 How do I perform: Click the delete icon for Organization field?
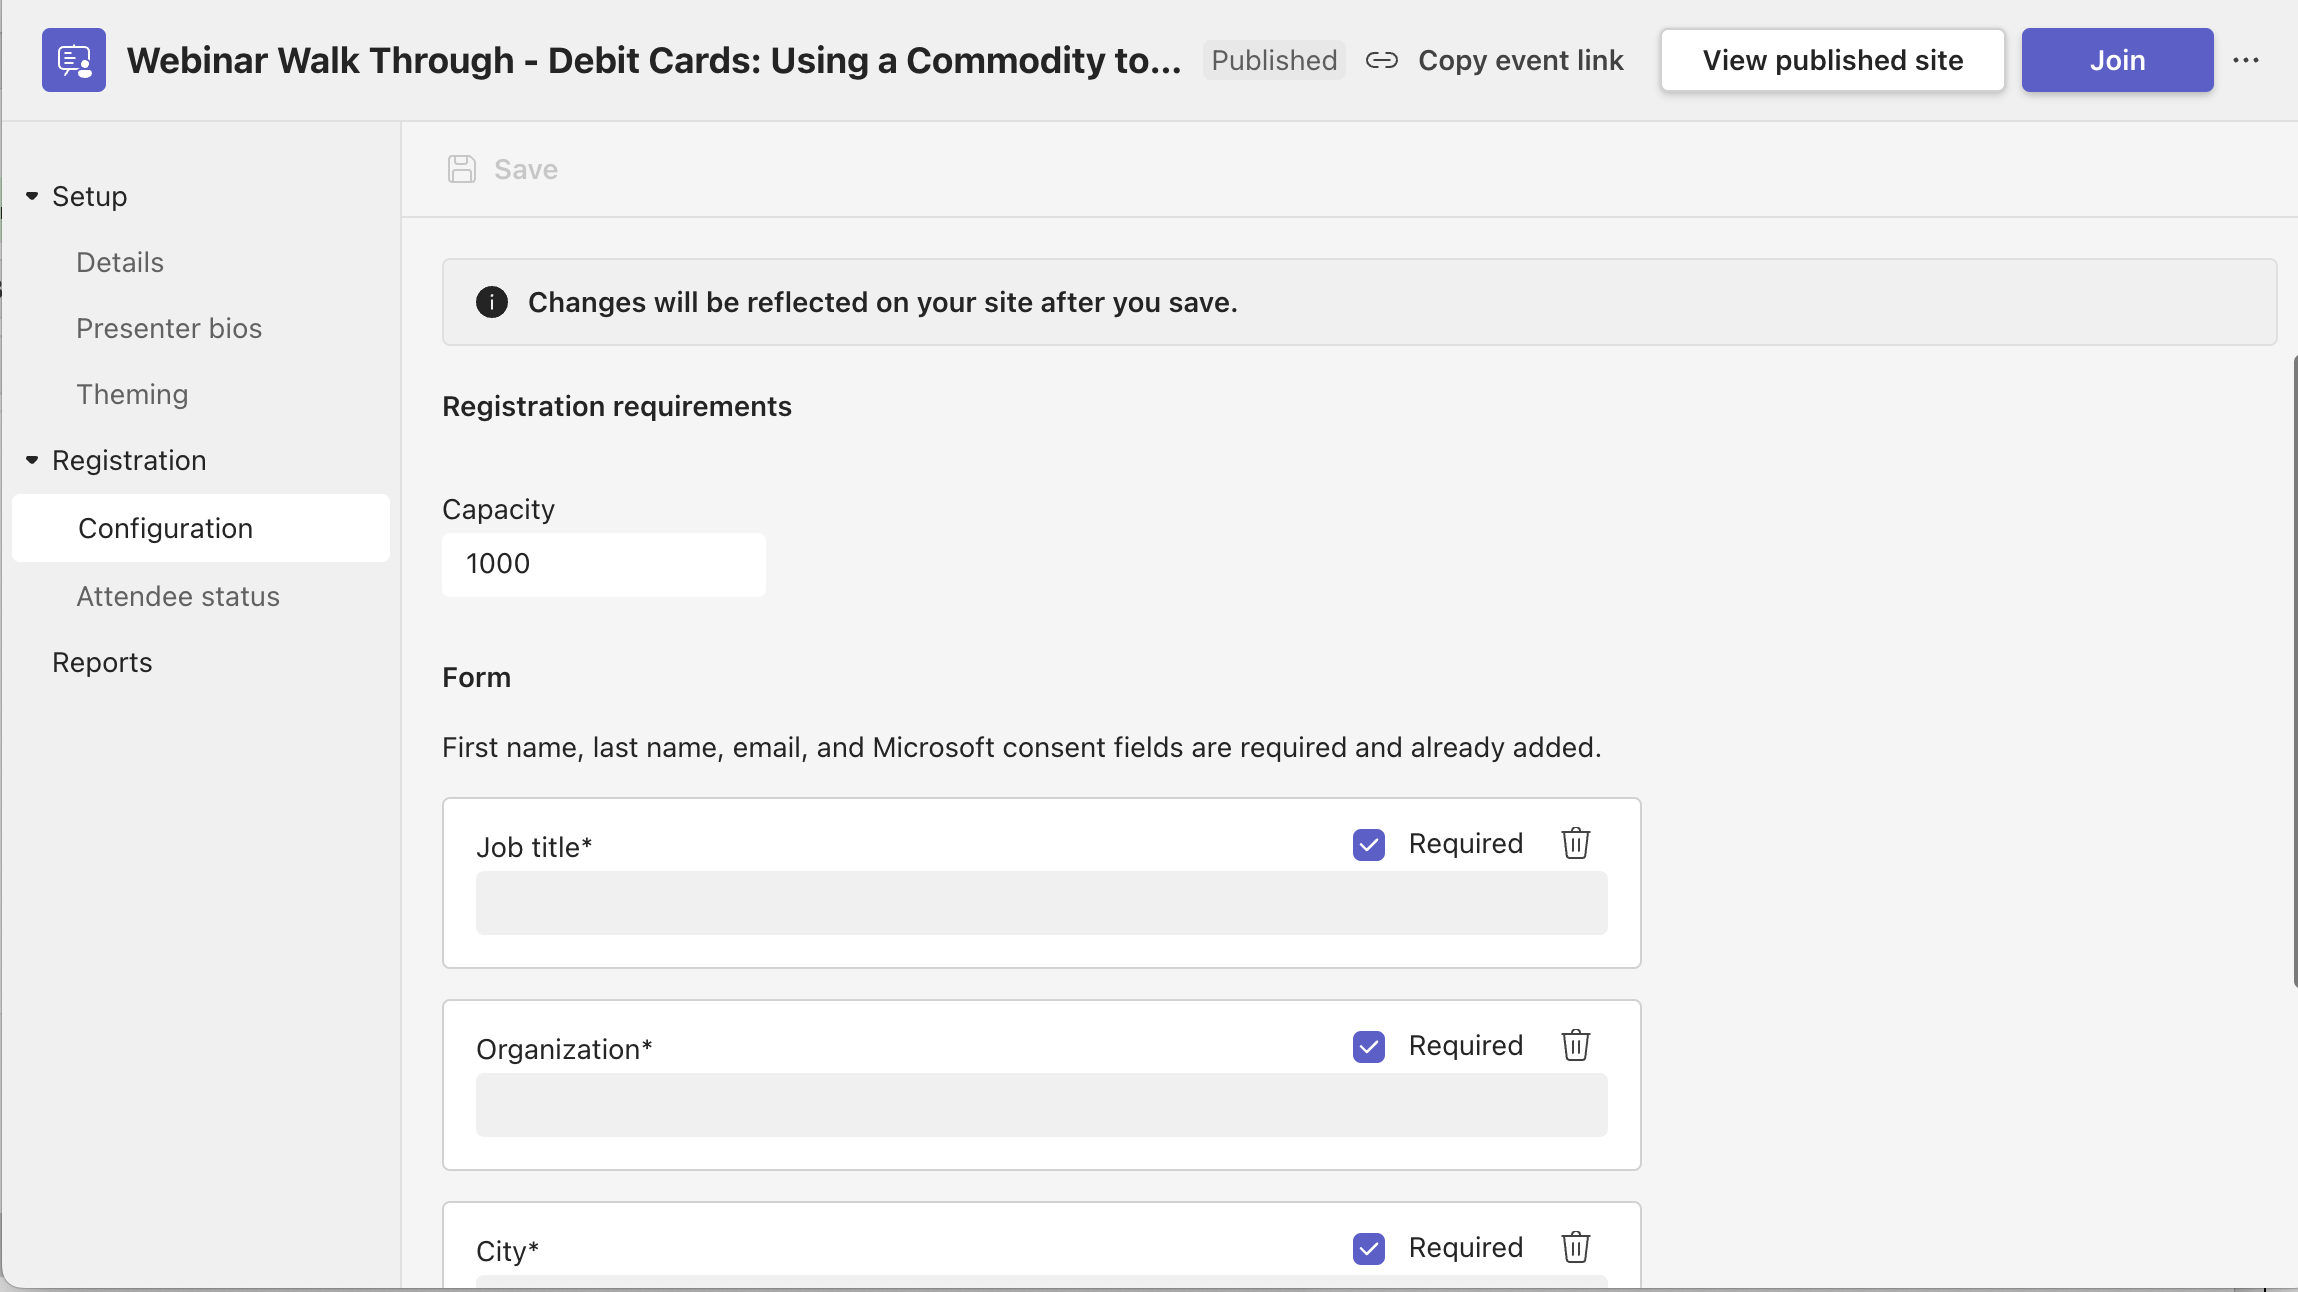[x=1575, y=1044]
